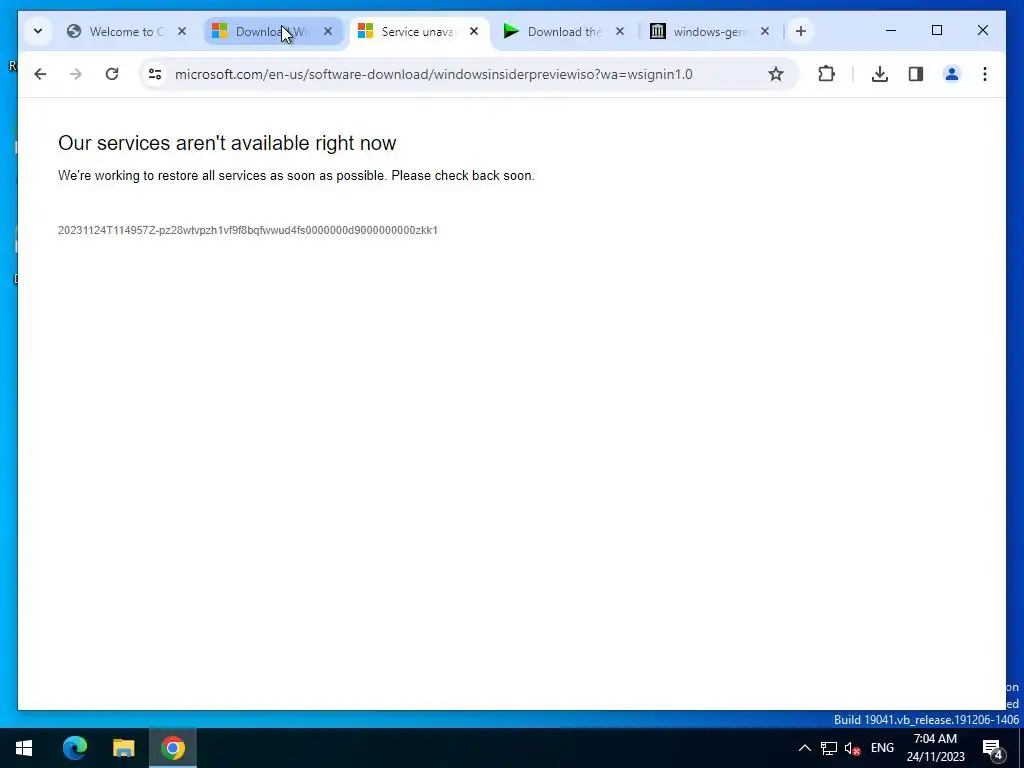This screenshot has height=768, width=1024.
Task: Open the muted volume tray icon
Action: point(852,748)
